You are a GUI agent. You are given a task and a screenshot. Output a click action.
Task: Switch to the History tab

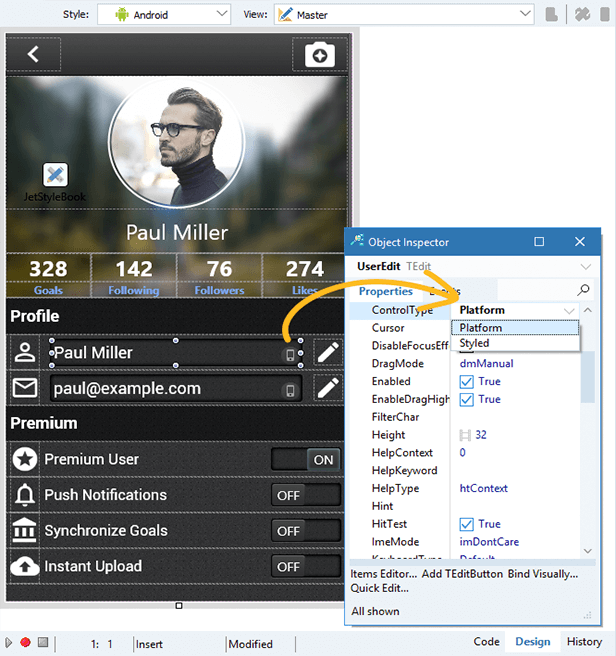tap(584, 642)
